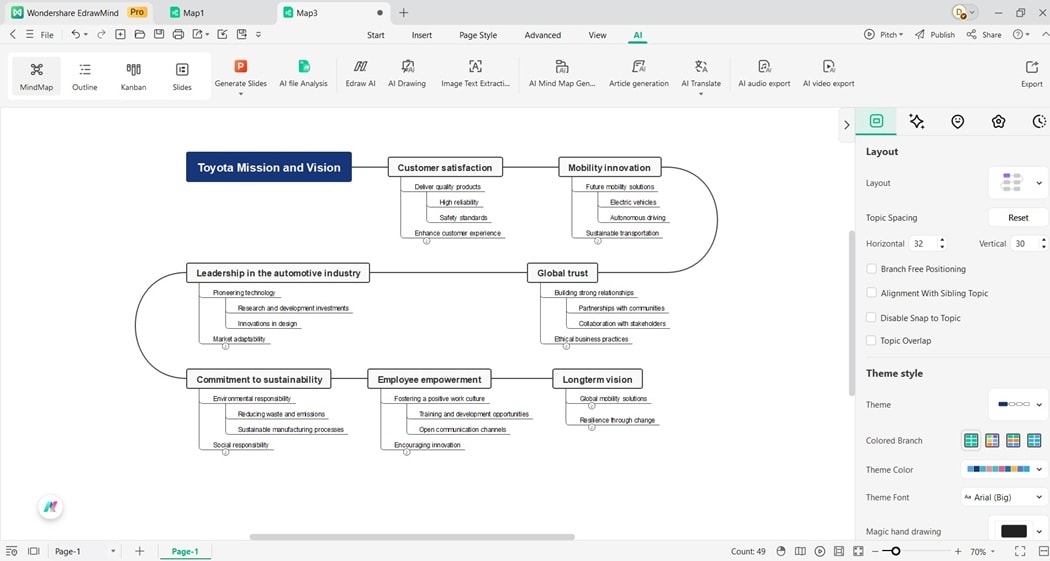Open the AI Translate tool
The image size is (1050, 561).
[701, 74]
